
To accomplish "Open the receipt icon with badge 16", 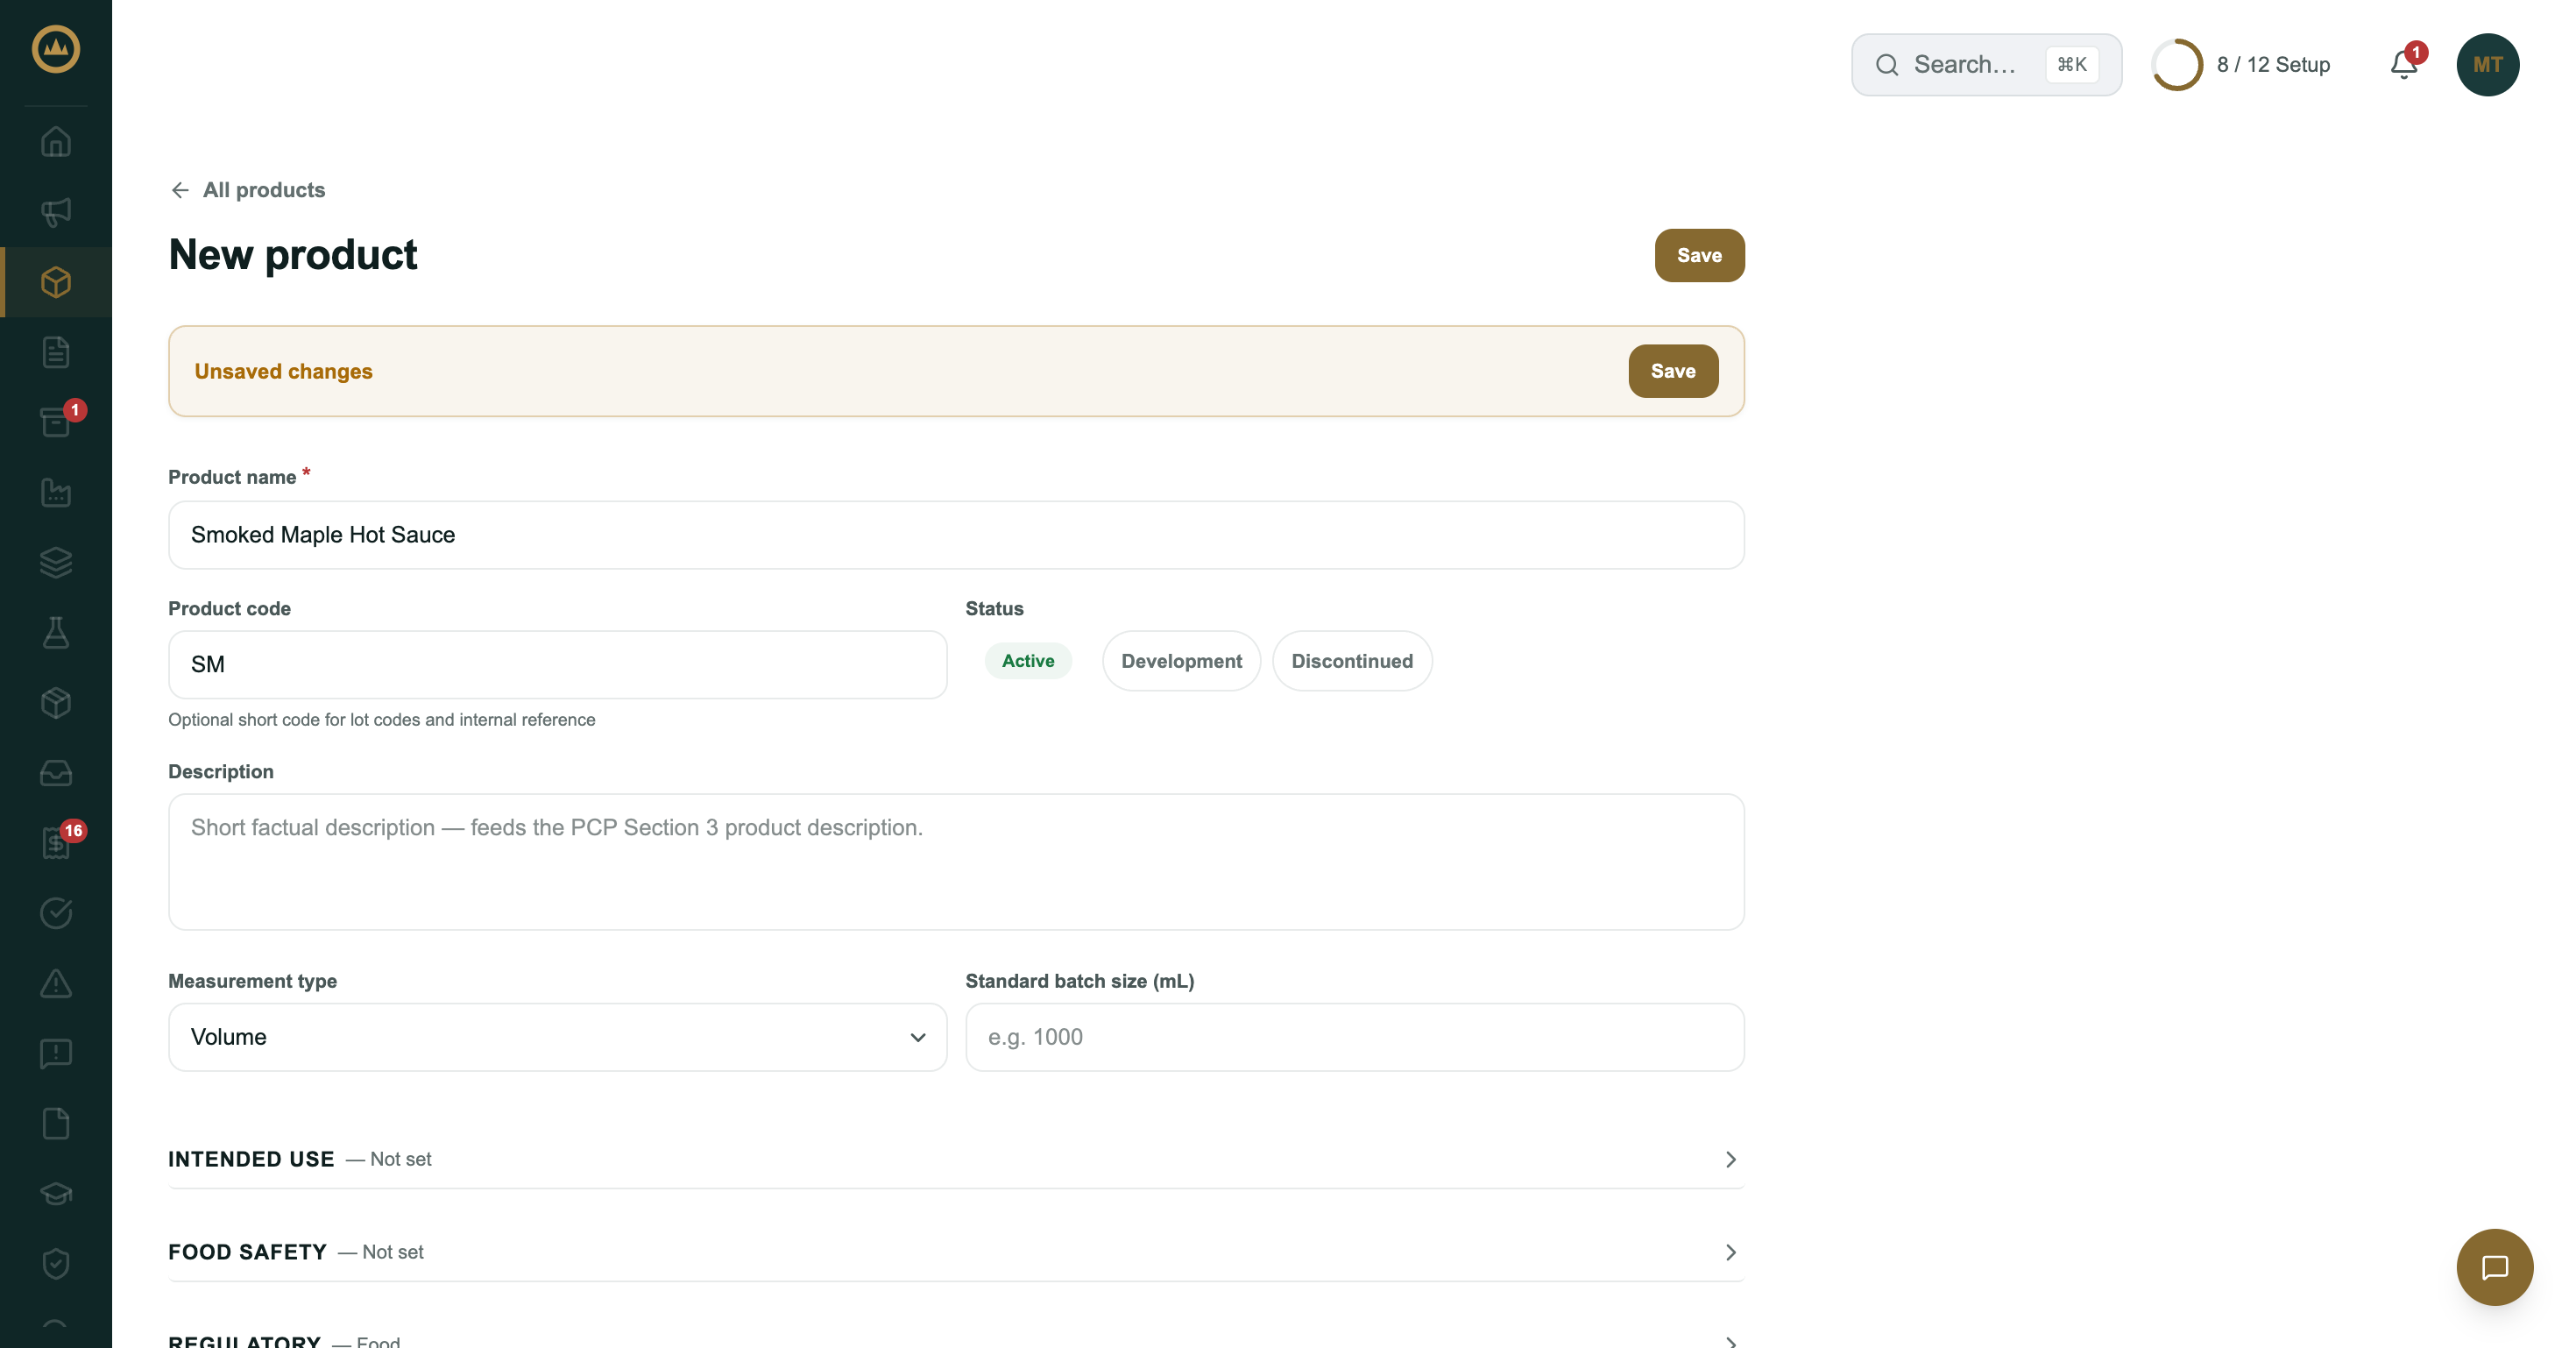I will (56, 843).
